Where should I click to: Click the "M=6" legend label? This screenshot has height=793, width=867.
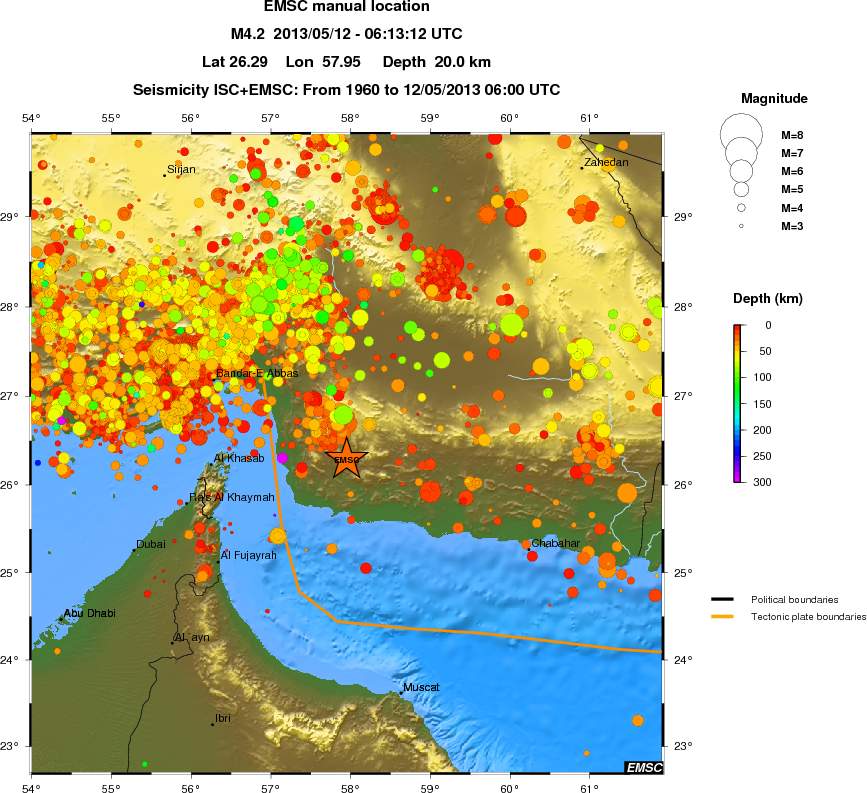click(x=792, y=171)
